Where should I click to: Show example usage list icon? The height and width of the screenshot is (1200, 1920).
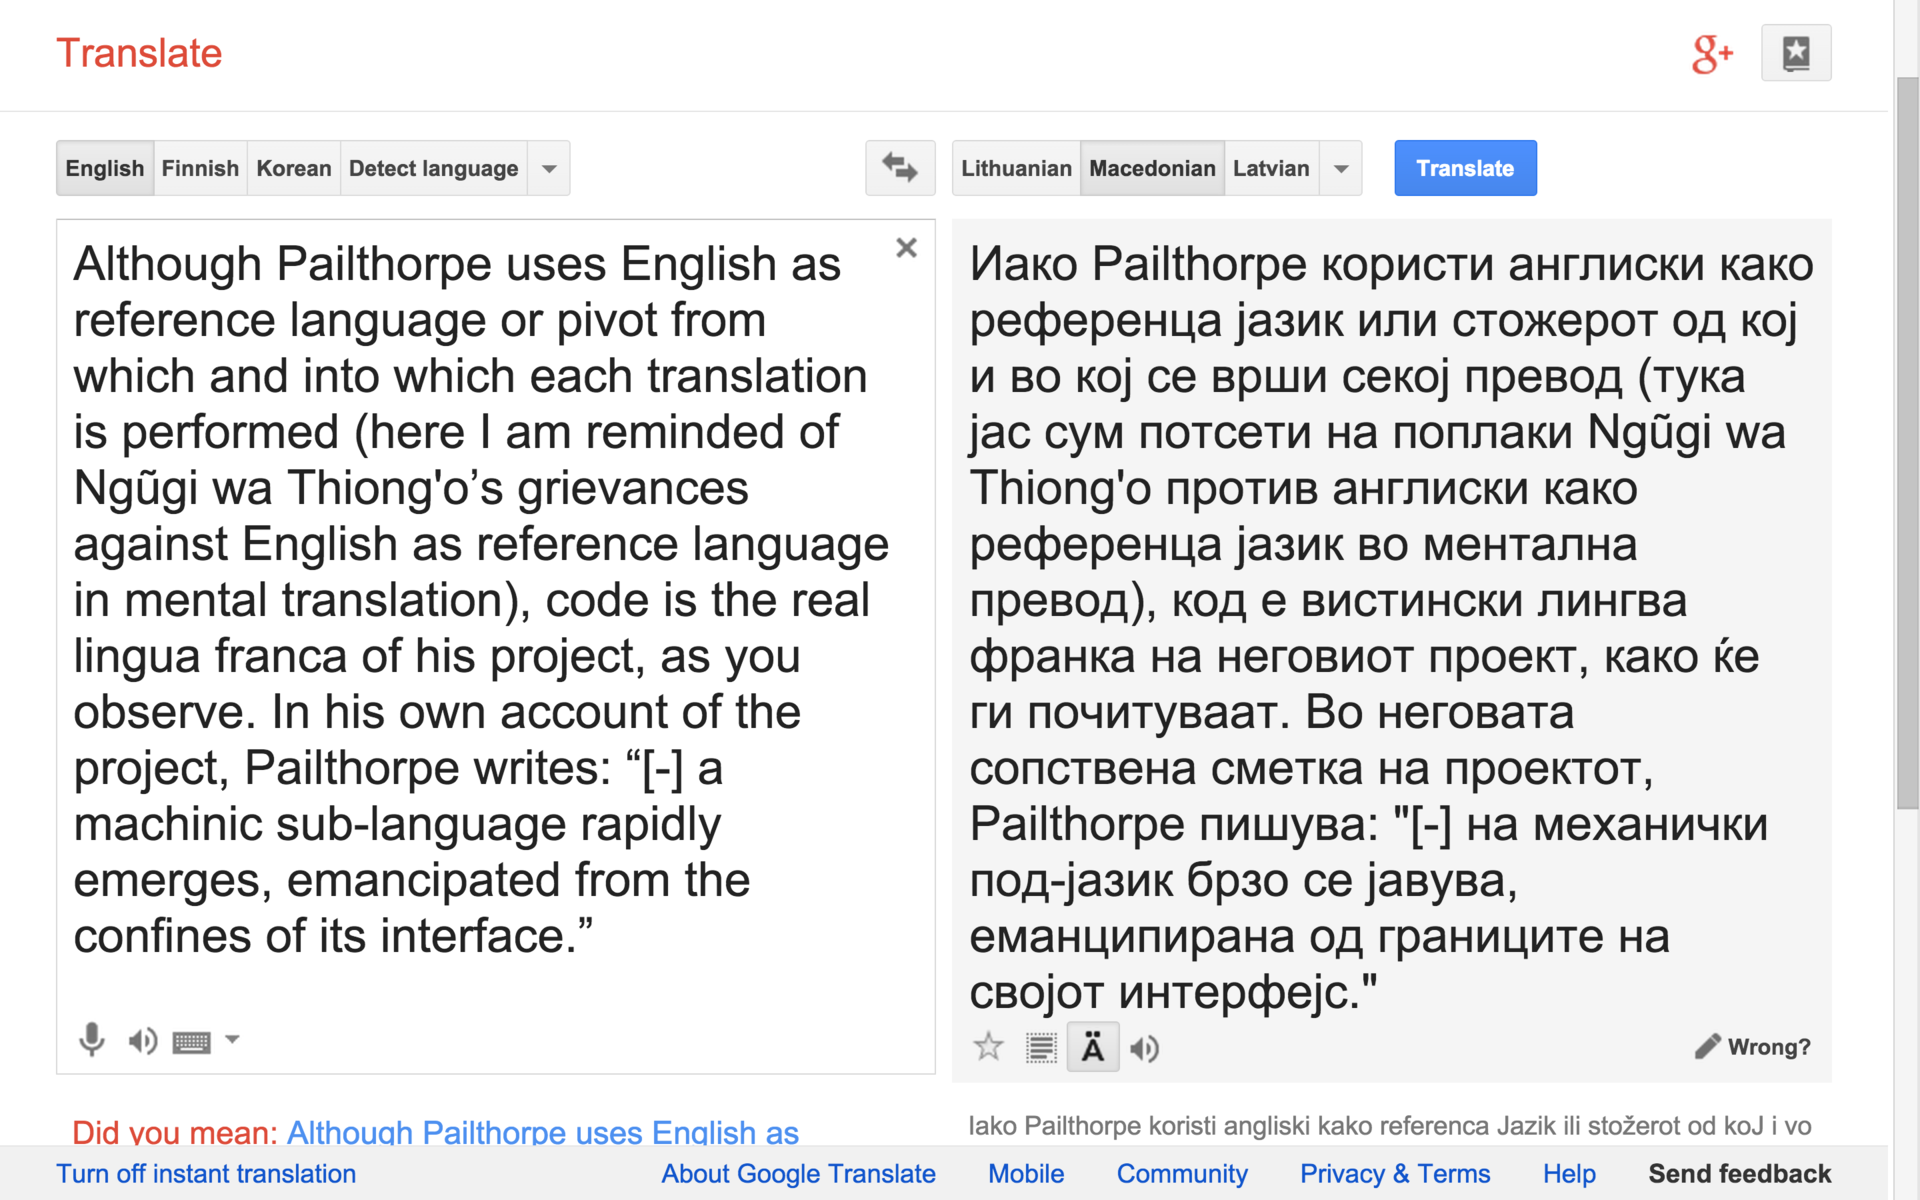coord(1040,1047)
